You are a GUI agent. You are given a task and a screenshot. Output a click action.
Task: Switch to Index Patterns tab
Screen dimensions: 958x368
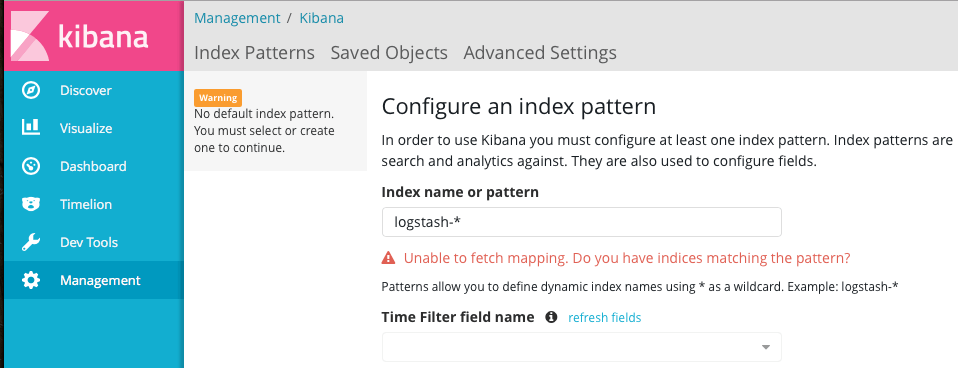click(254, 53)
